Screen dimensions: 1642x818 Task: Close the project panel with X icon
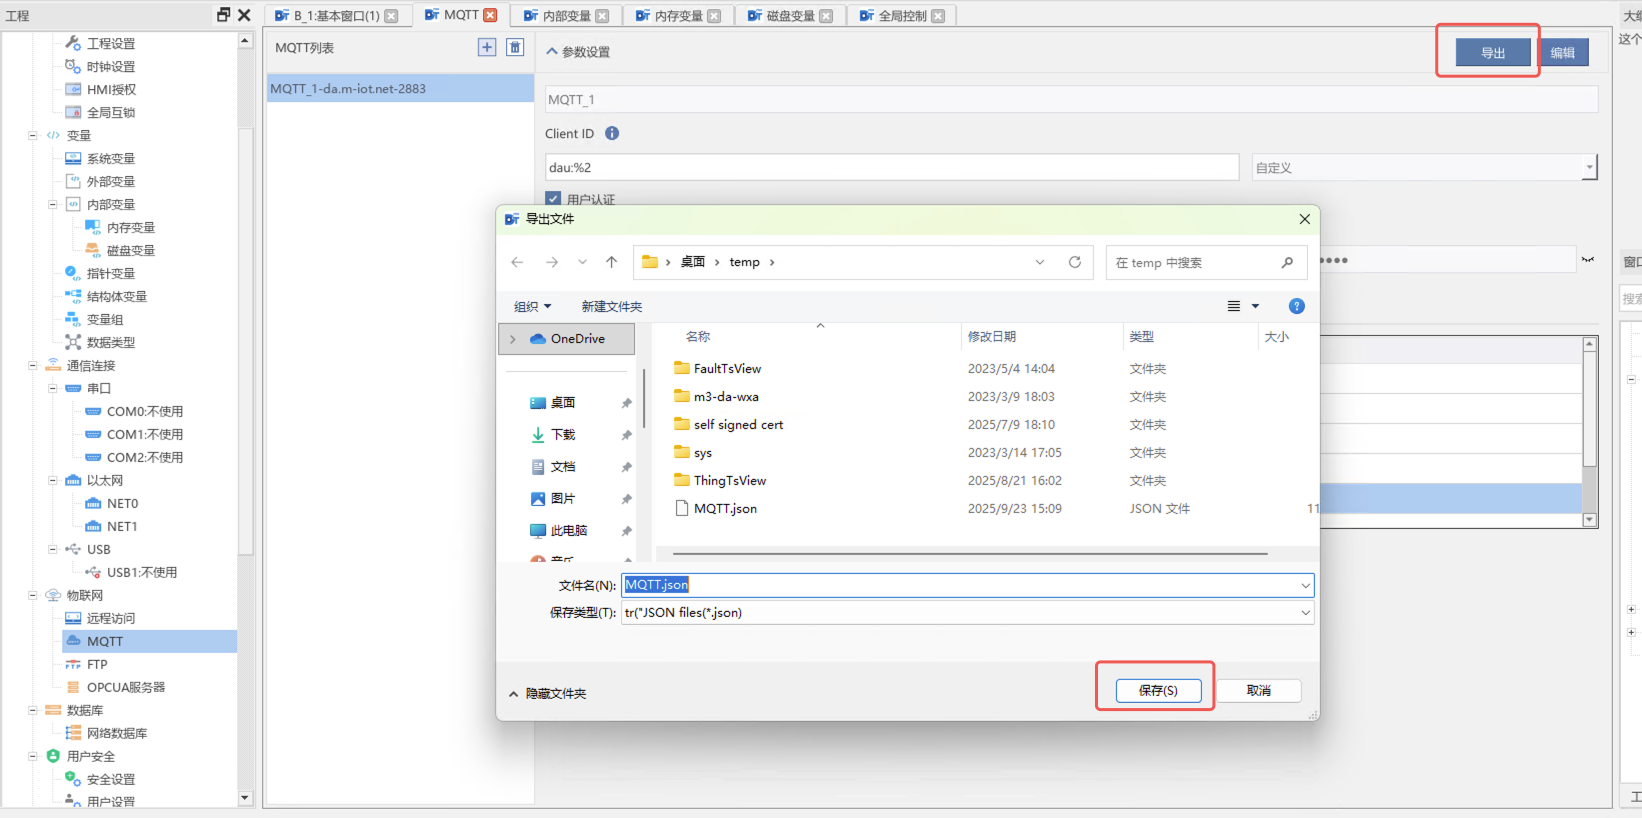[x=244, y=15]
